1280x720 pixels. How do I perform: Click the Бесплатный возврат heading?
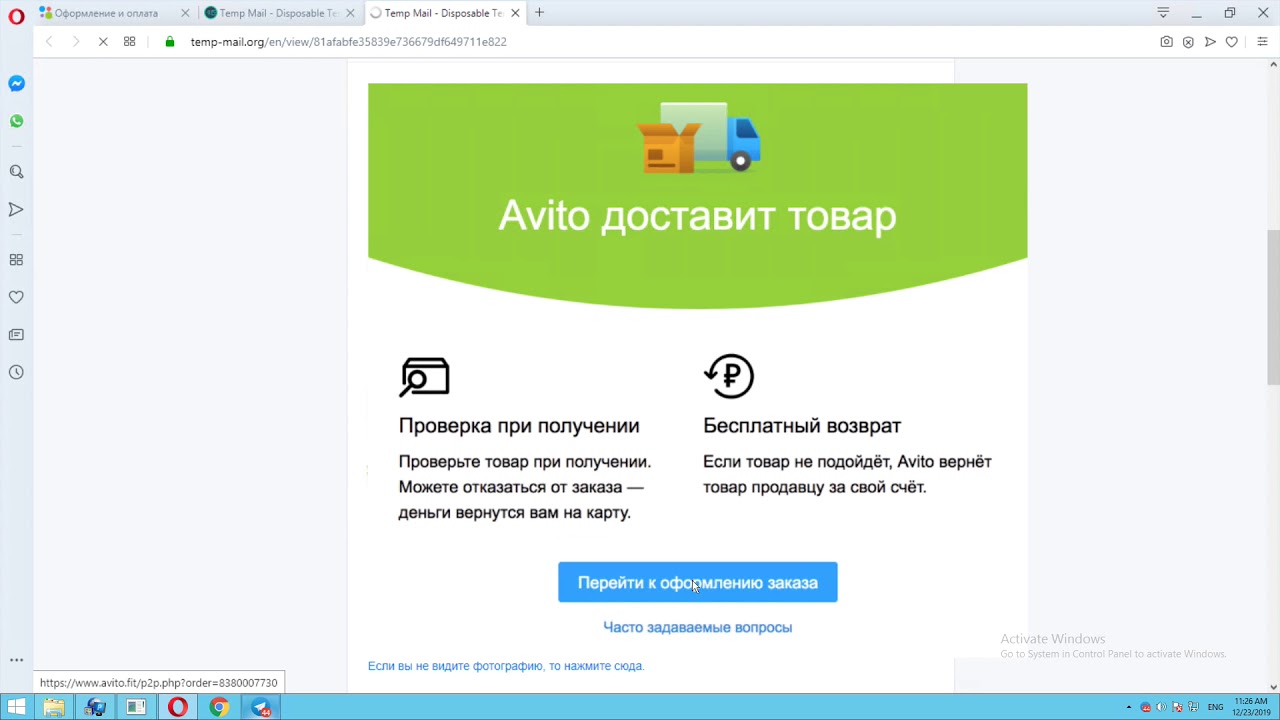point(802,426)
